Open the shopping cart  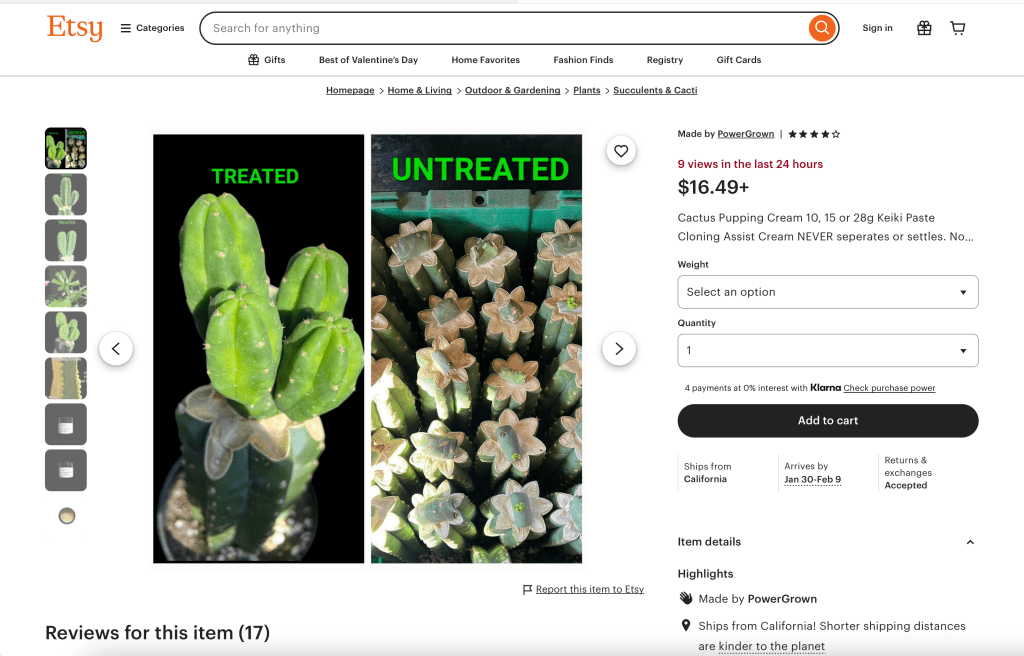click(x=957, y=28)
